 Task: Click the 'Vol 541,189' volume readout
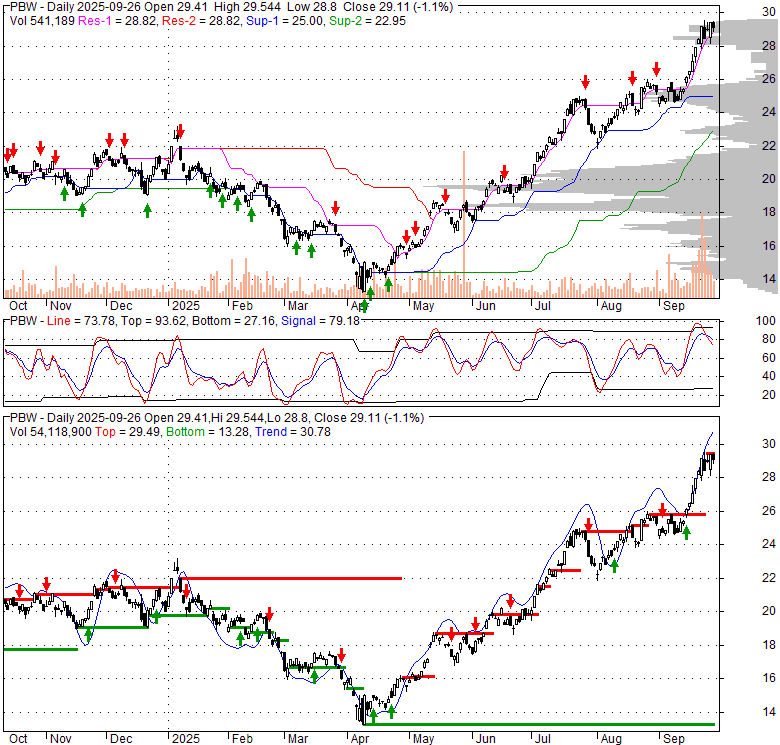coord(42,21)
